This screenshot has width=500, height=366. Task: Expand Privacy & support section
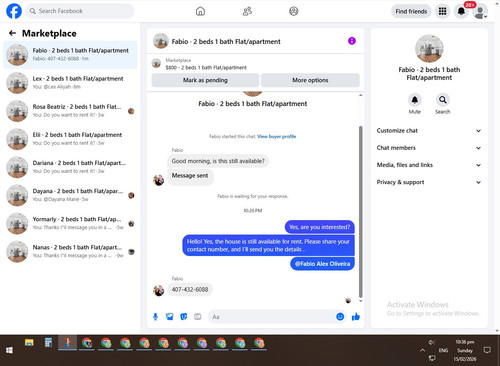[x=429, y=182]
